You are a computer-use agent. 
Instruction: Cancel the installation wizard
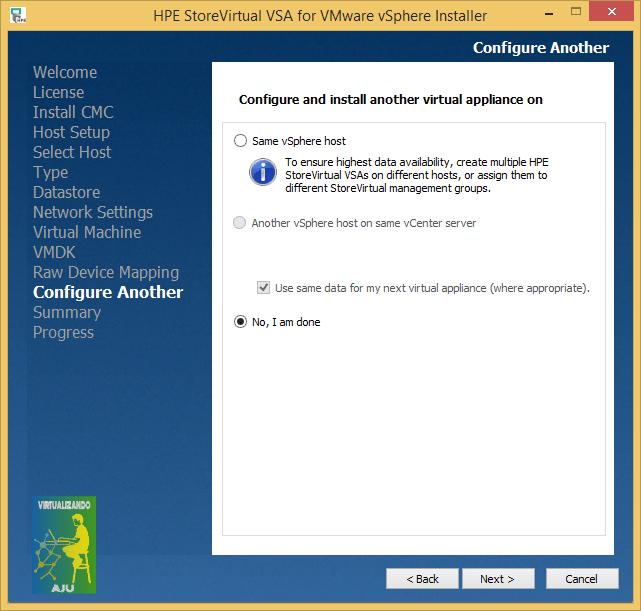pos(581,579)
